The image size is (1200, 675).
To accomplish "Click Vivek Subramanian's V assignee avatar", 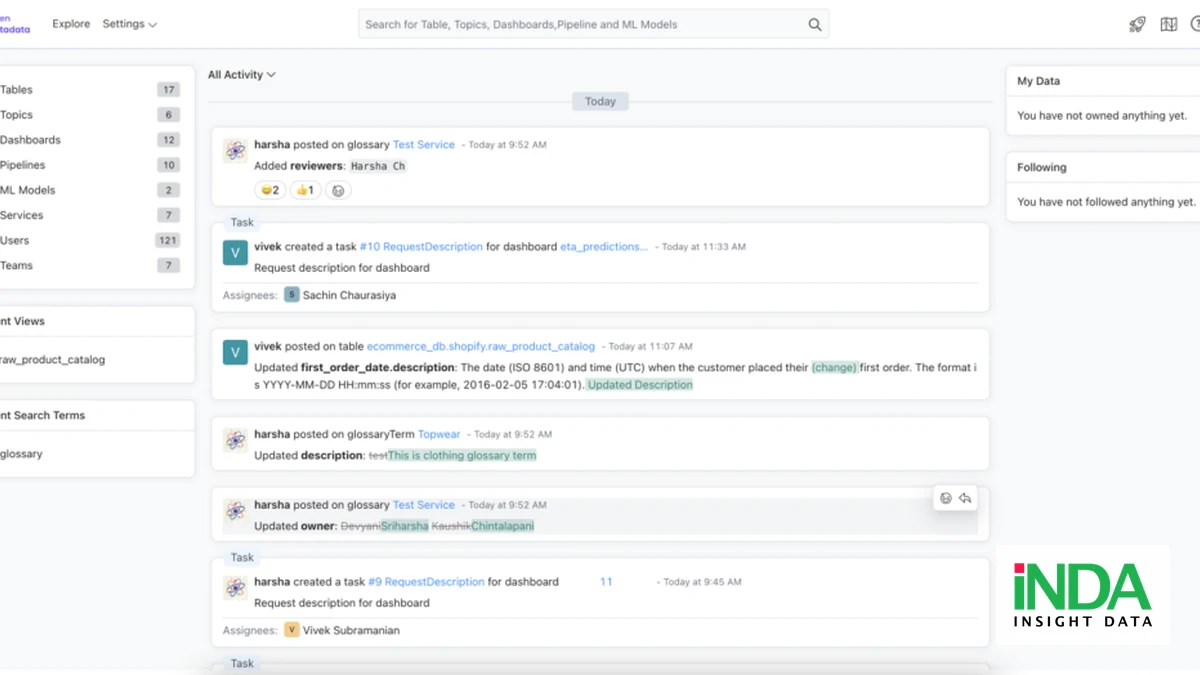I will pyautogui.click(x=292, y=630).
